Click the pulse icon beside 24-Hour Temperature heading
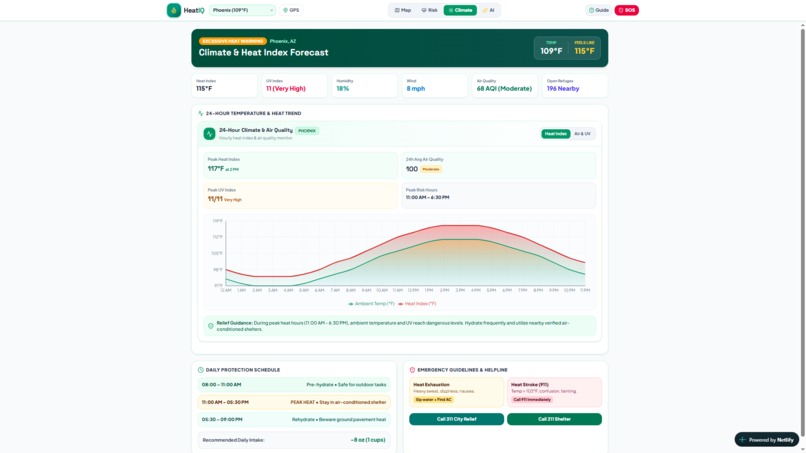The image size is (806, 453). [200, 113]
